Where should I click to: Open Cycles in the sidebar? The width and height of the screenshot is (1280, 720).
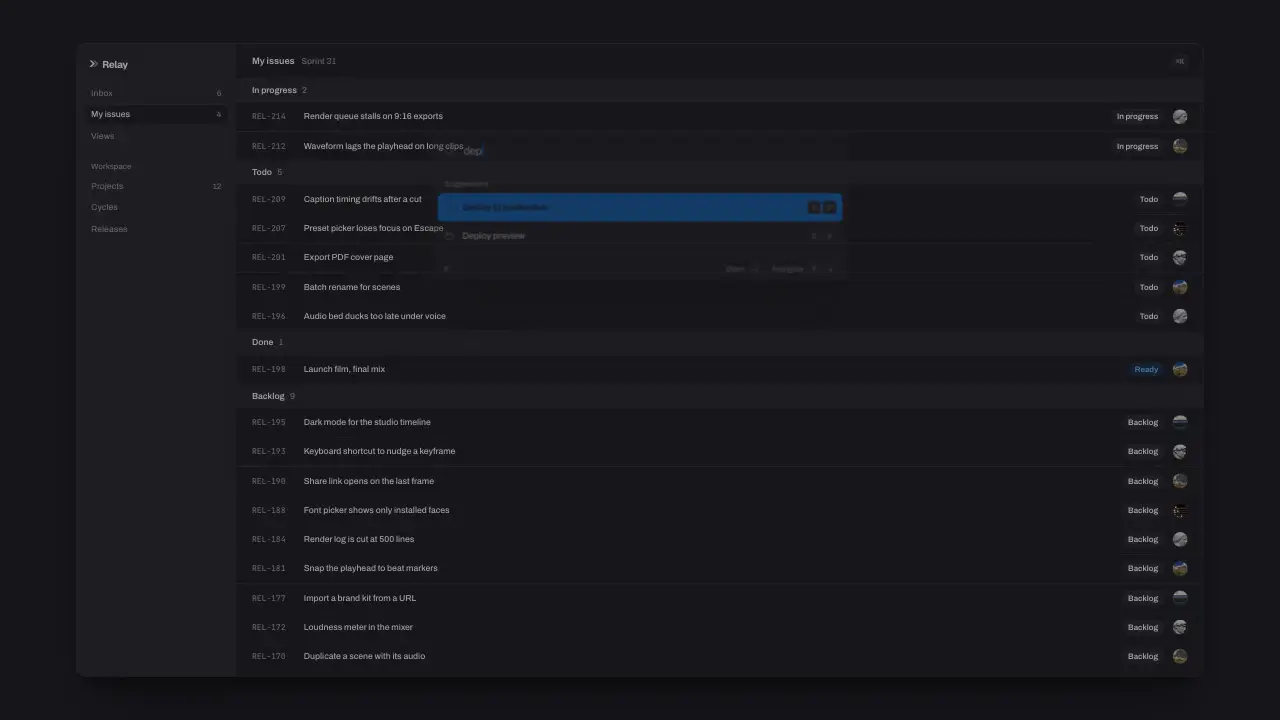pos(156,207)
